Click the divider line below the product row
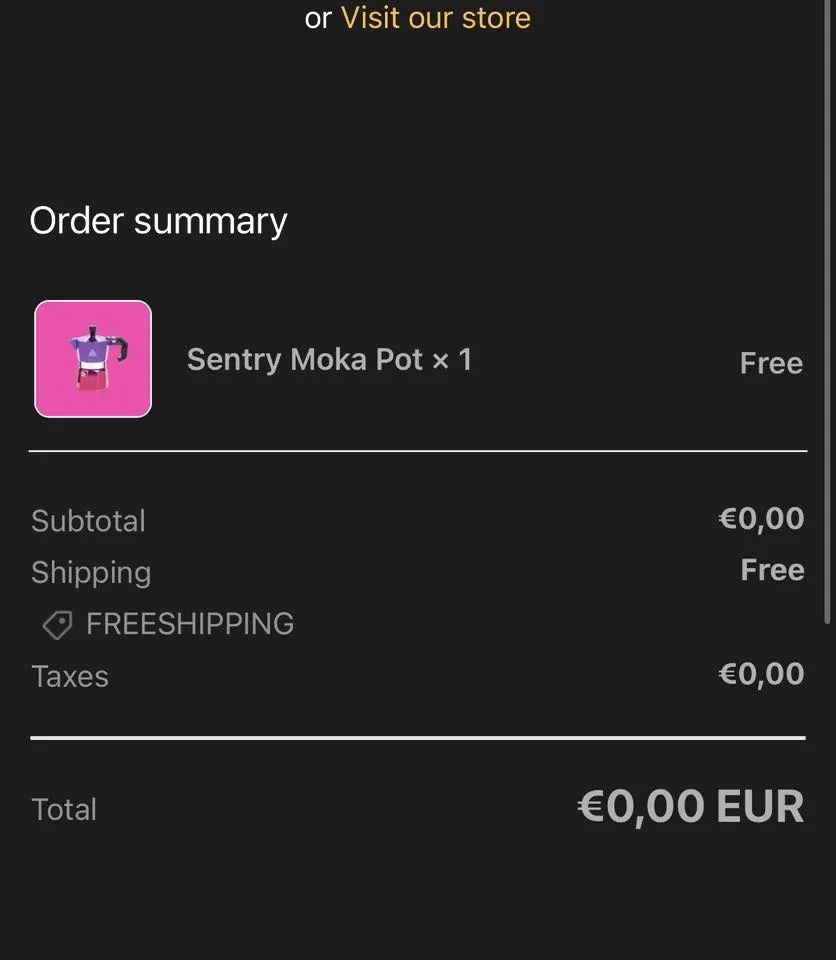836x960 pixels. point(418,451)
